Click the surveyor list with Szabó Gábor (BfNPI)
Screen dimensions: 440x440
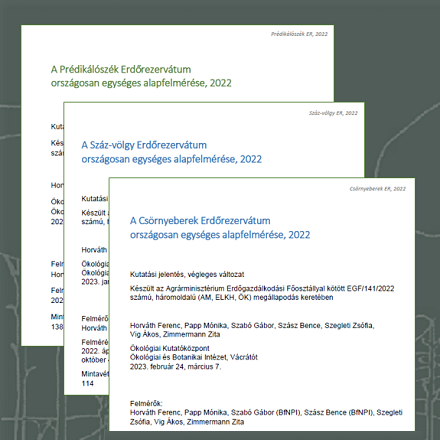click(x=266, y=417)
